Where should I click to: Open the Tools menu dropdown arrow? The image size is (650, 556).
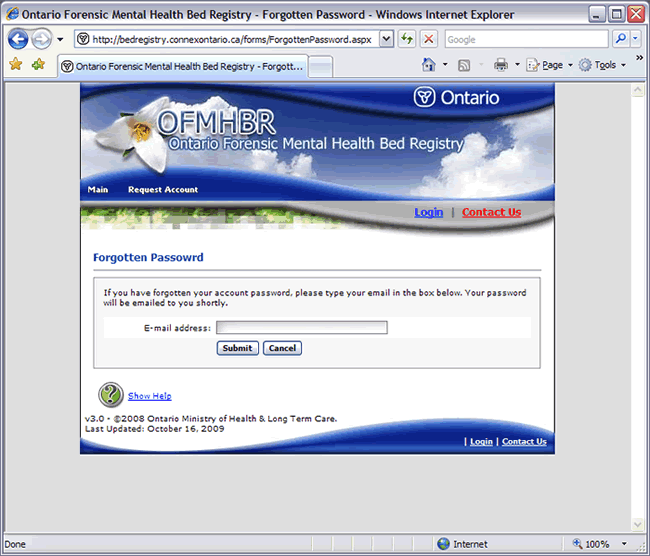623,65
